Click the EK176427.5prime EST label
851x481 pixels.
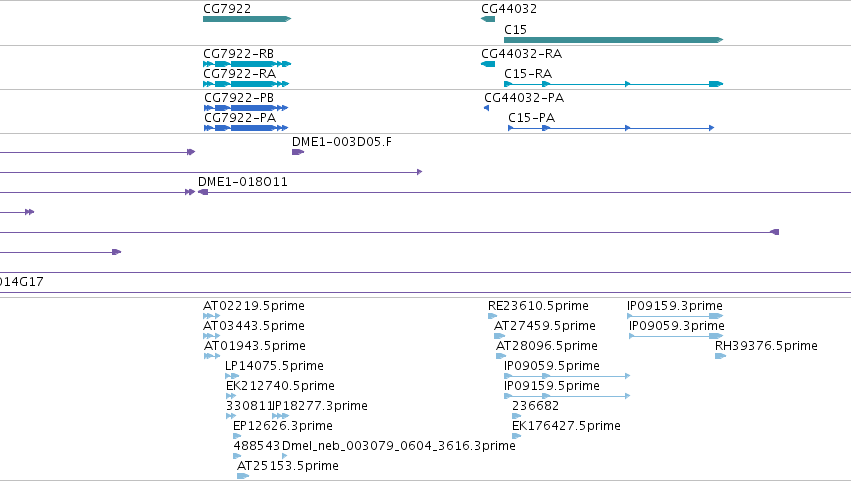click(x=567, y=426)
